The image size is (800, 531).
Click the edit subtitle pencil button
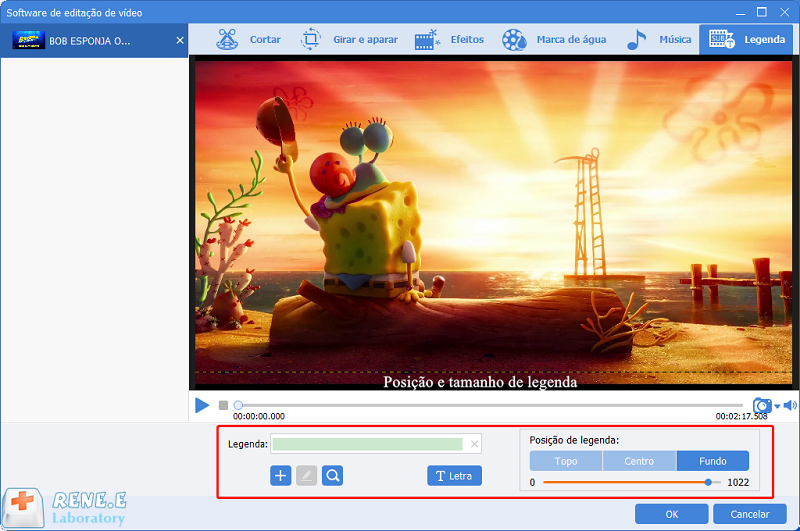pos(307,476)
